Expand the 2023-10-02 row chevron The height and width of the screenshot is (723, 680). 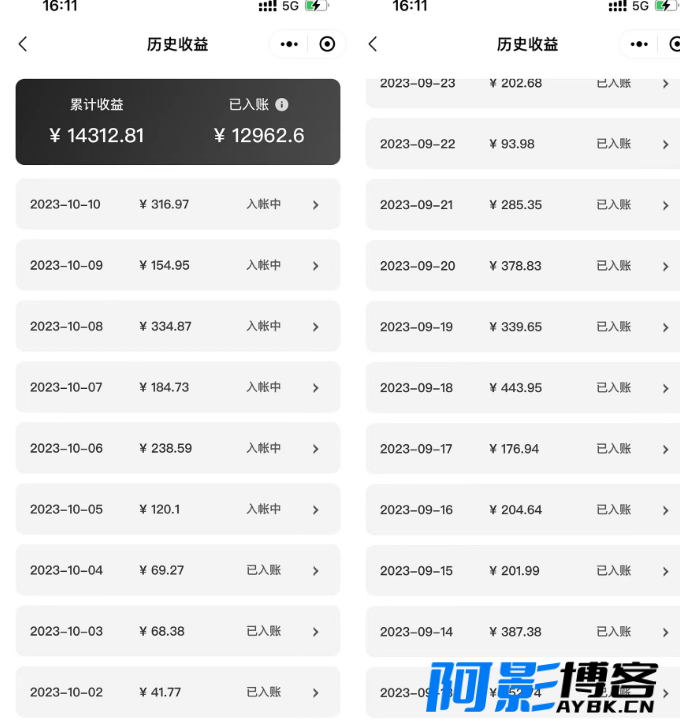316,693
